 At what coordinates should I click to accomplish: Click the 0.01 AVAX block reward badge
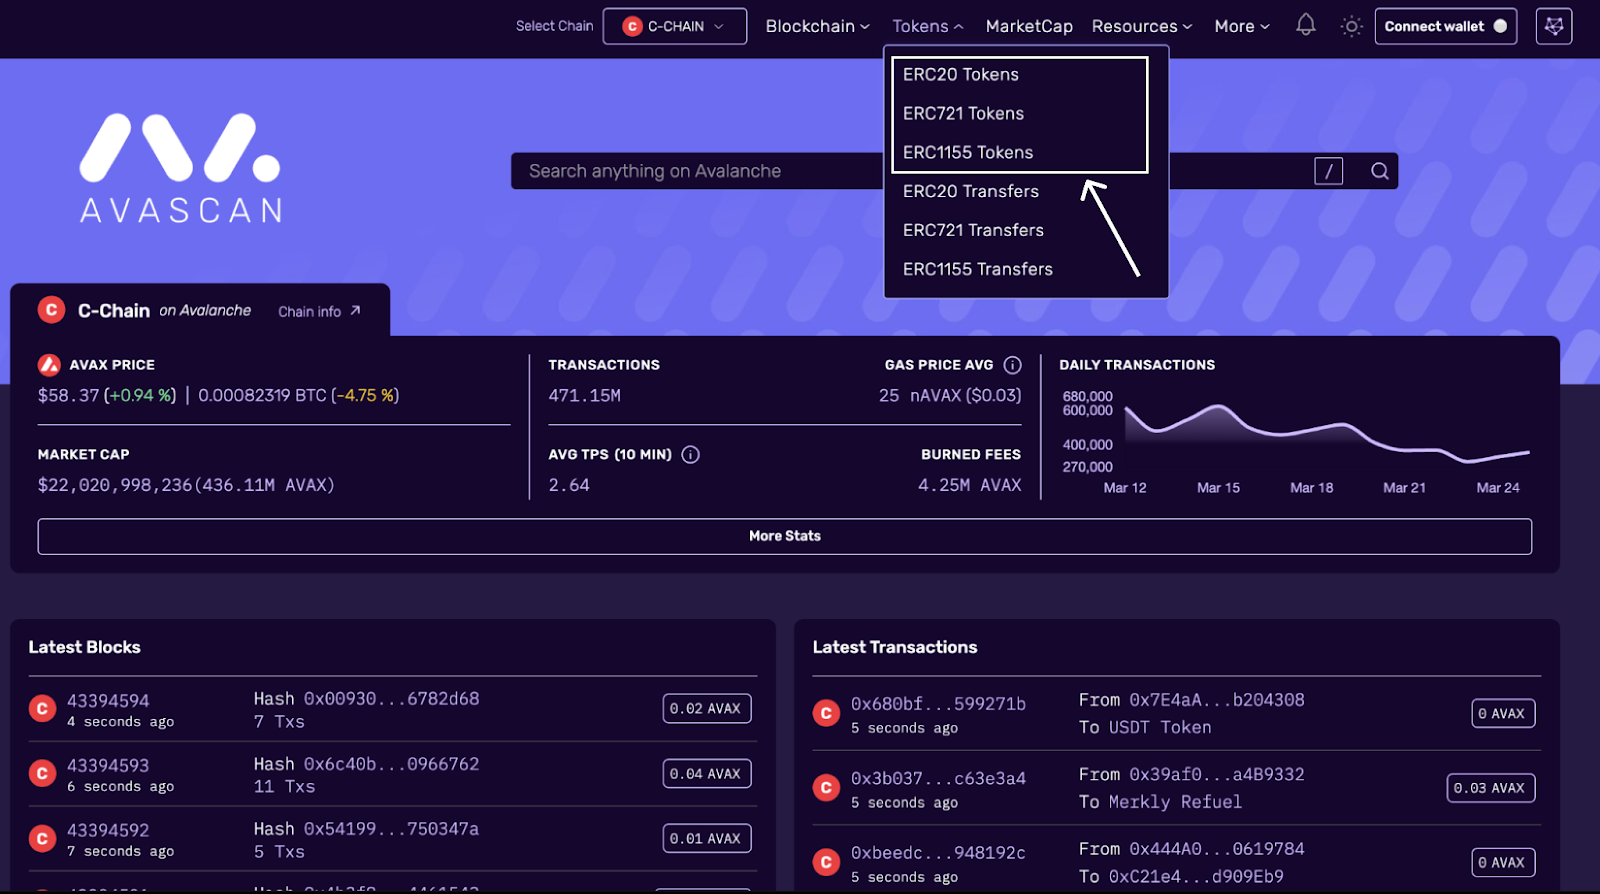pos(707,839)
